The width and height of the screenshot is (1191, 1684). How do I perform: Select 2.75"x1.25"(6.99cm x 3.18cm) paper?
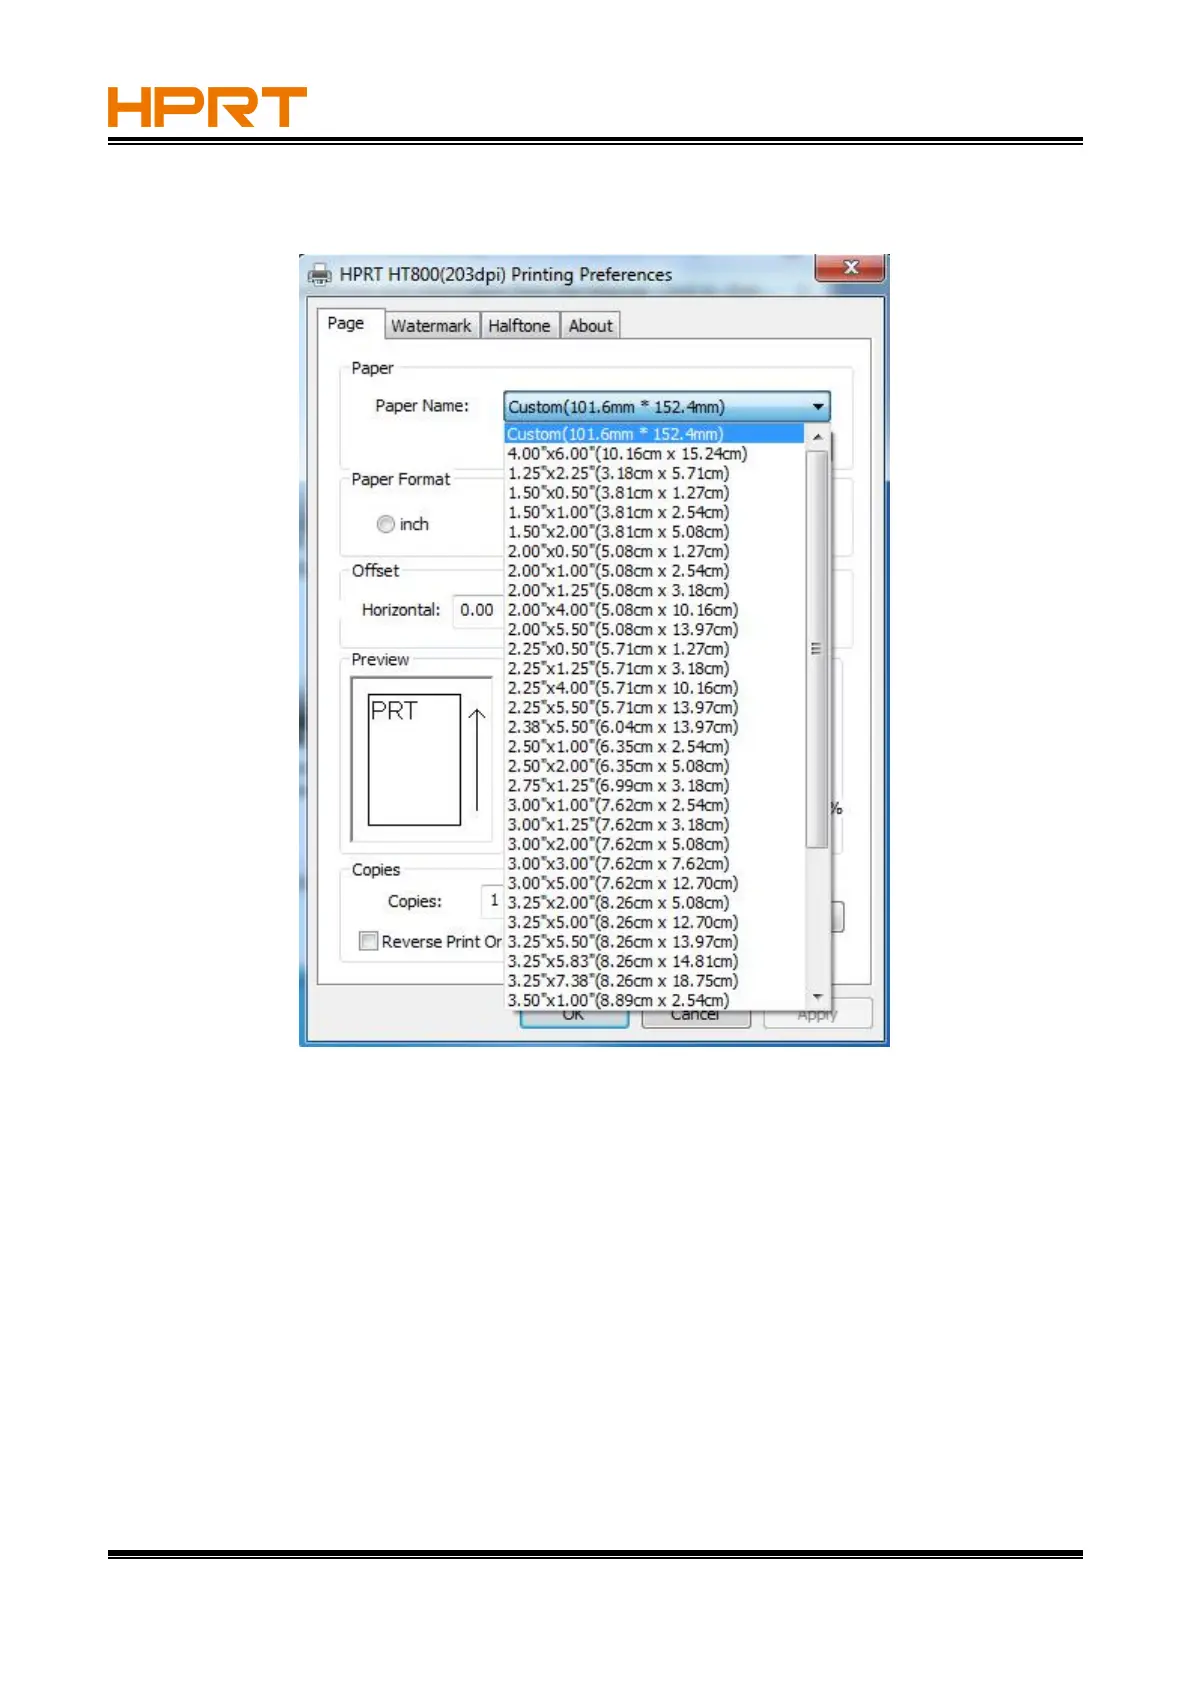654,785
